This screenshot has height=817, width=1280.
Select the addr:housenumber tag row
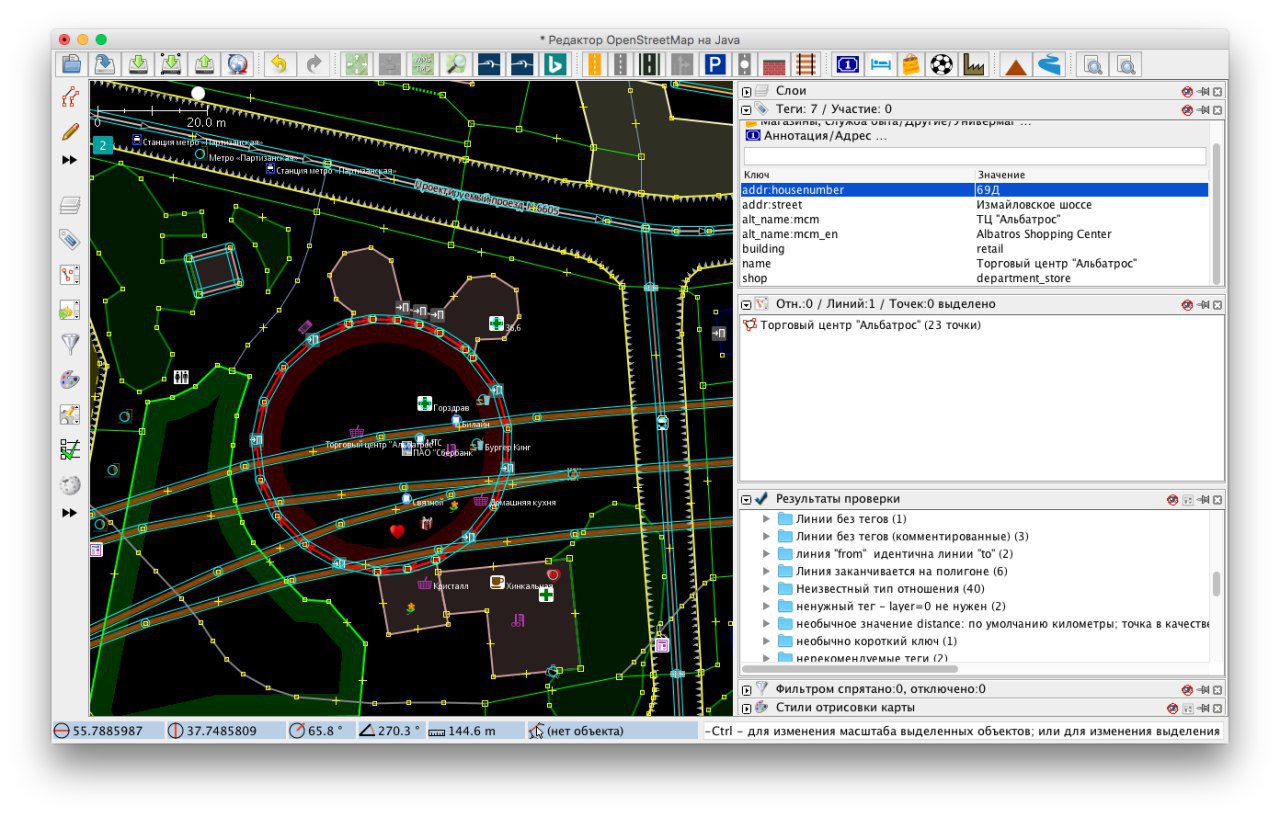(975, 190)
